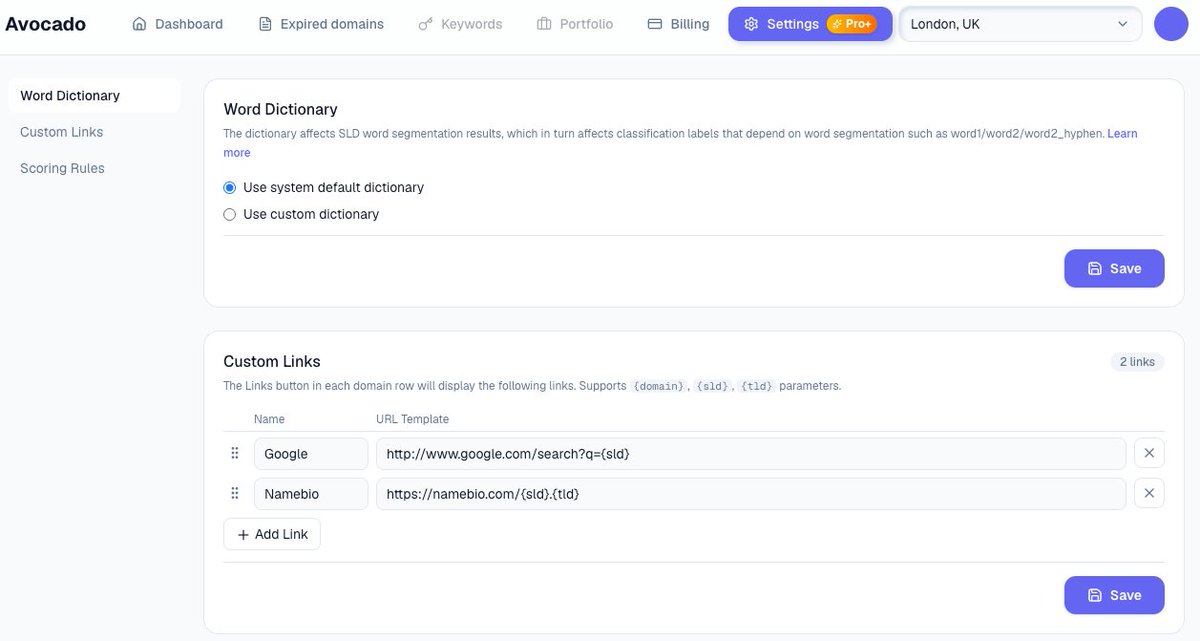1200x641 pixels.
Task: Click the Dashboard home icon
Action: 140,24
